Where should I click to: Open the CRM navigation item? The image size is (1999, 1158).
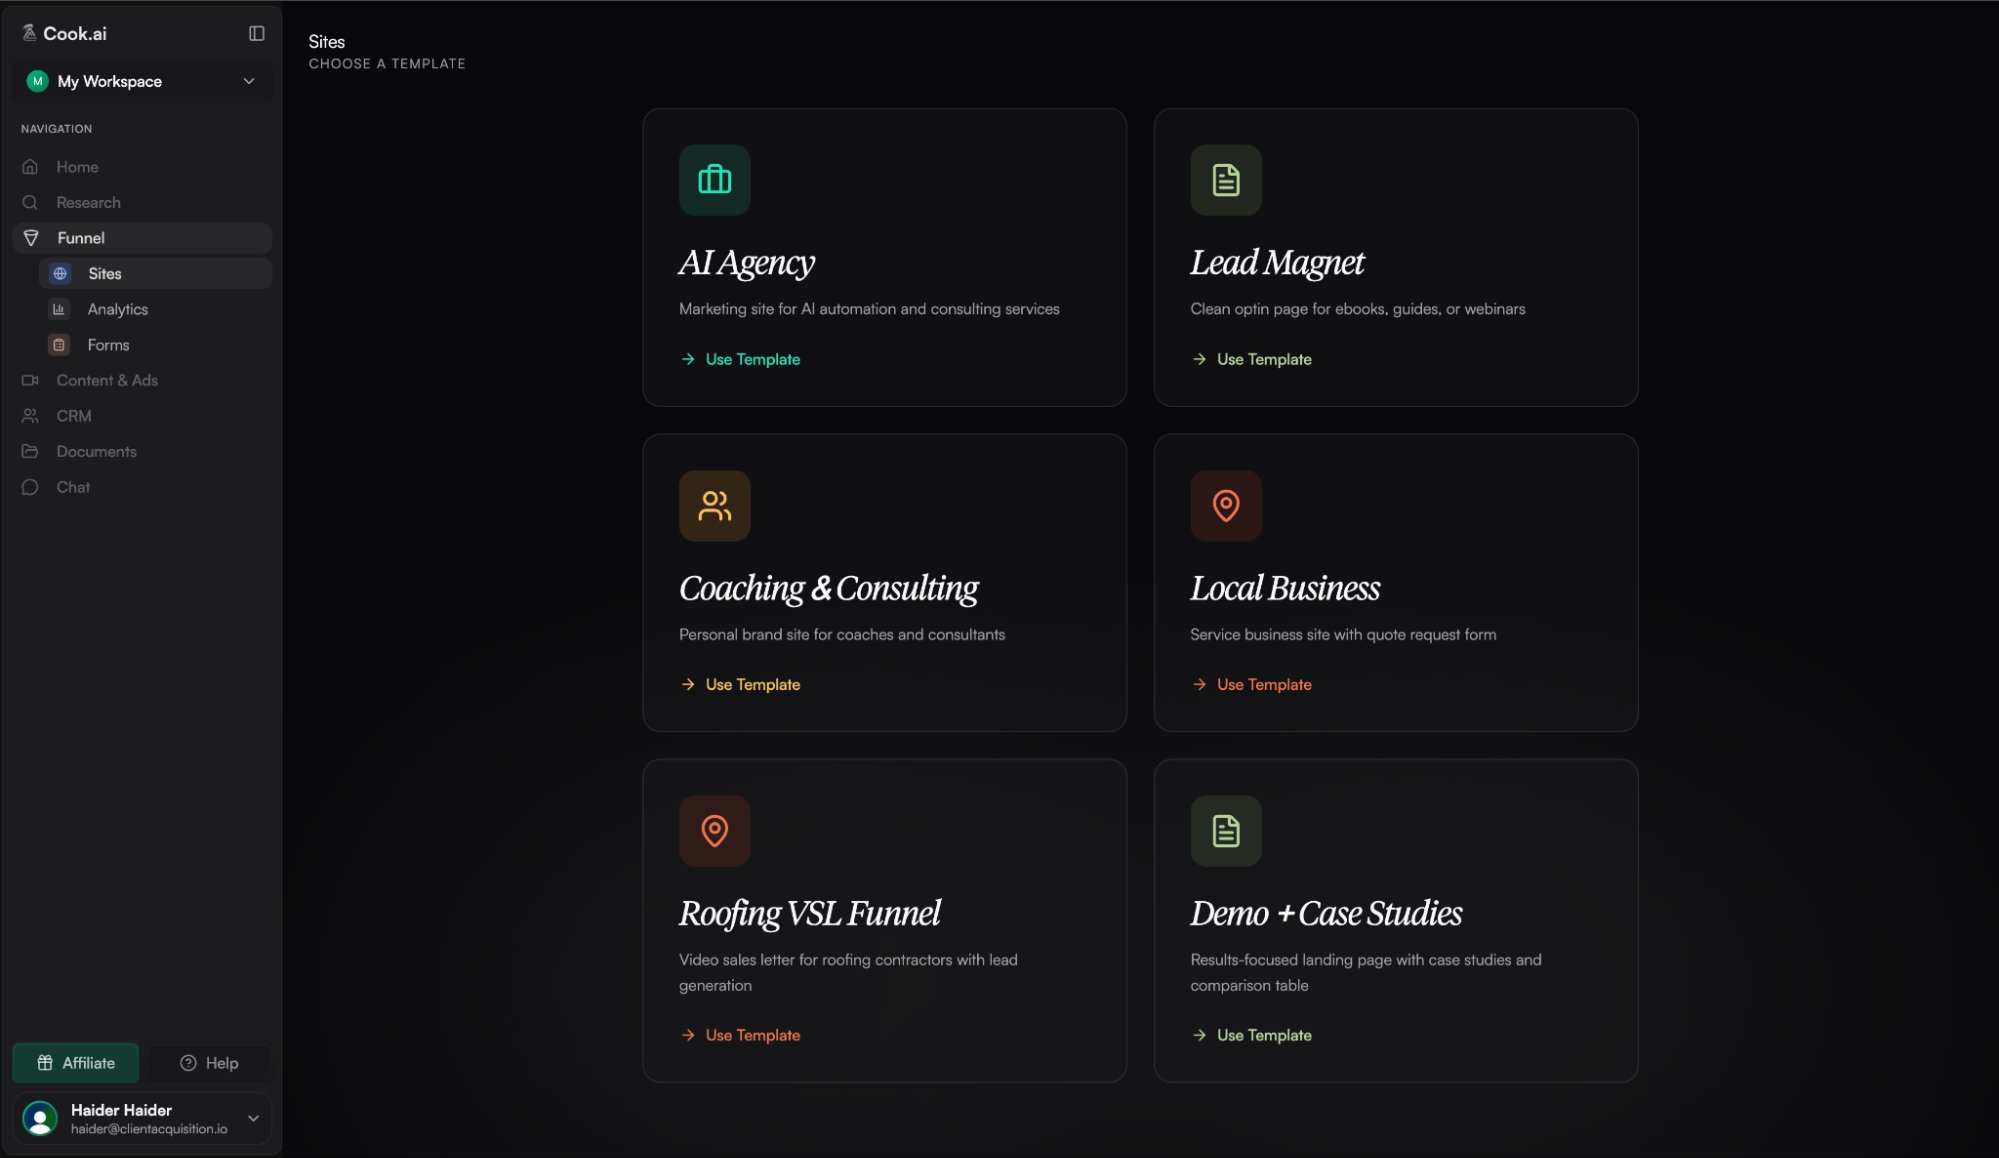pos(73,416)
